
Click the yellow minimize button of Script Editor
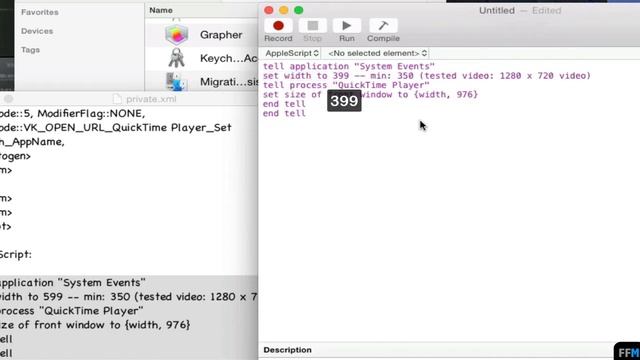(284, 10)
